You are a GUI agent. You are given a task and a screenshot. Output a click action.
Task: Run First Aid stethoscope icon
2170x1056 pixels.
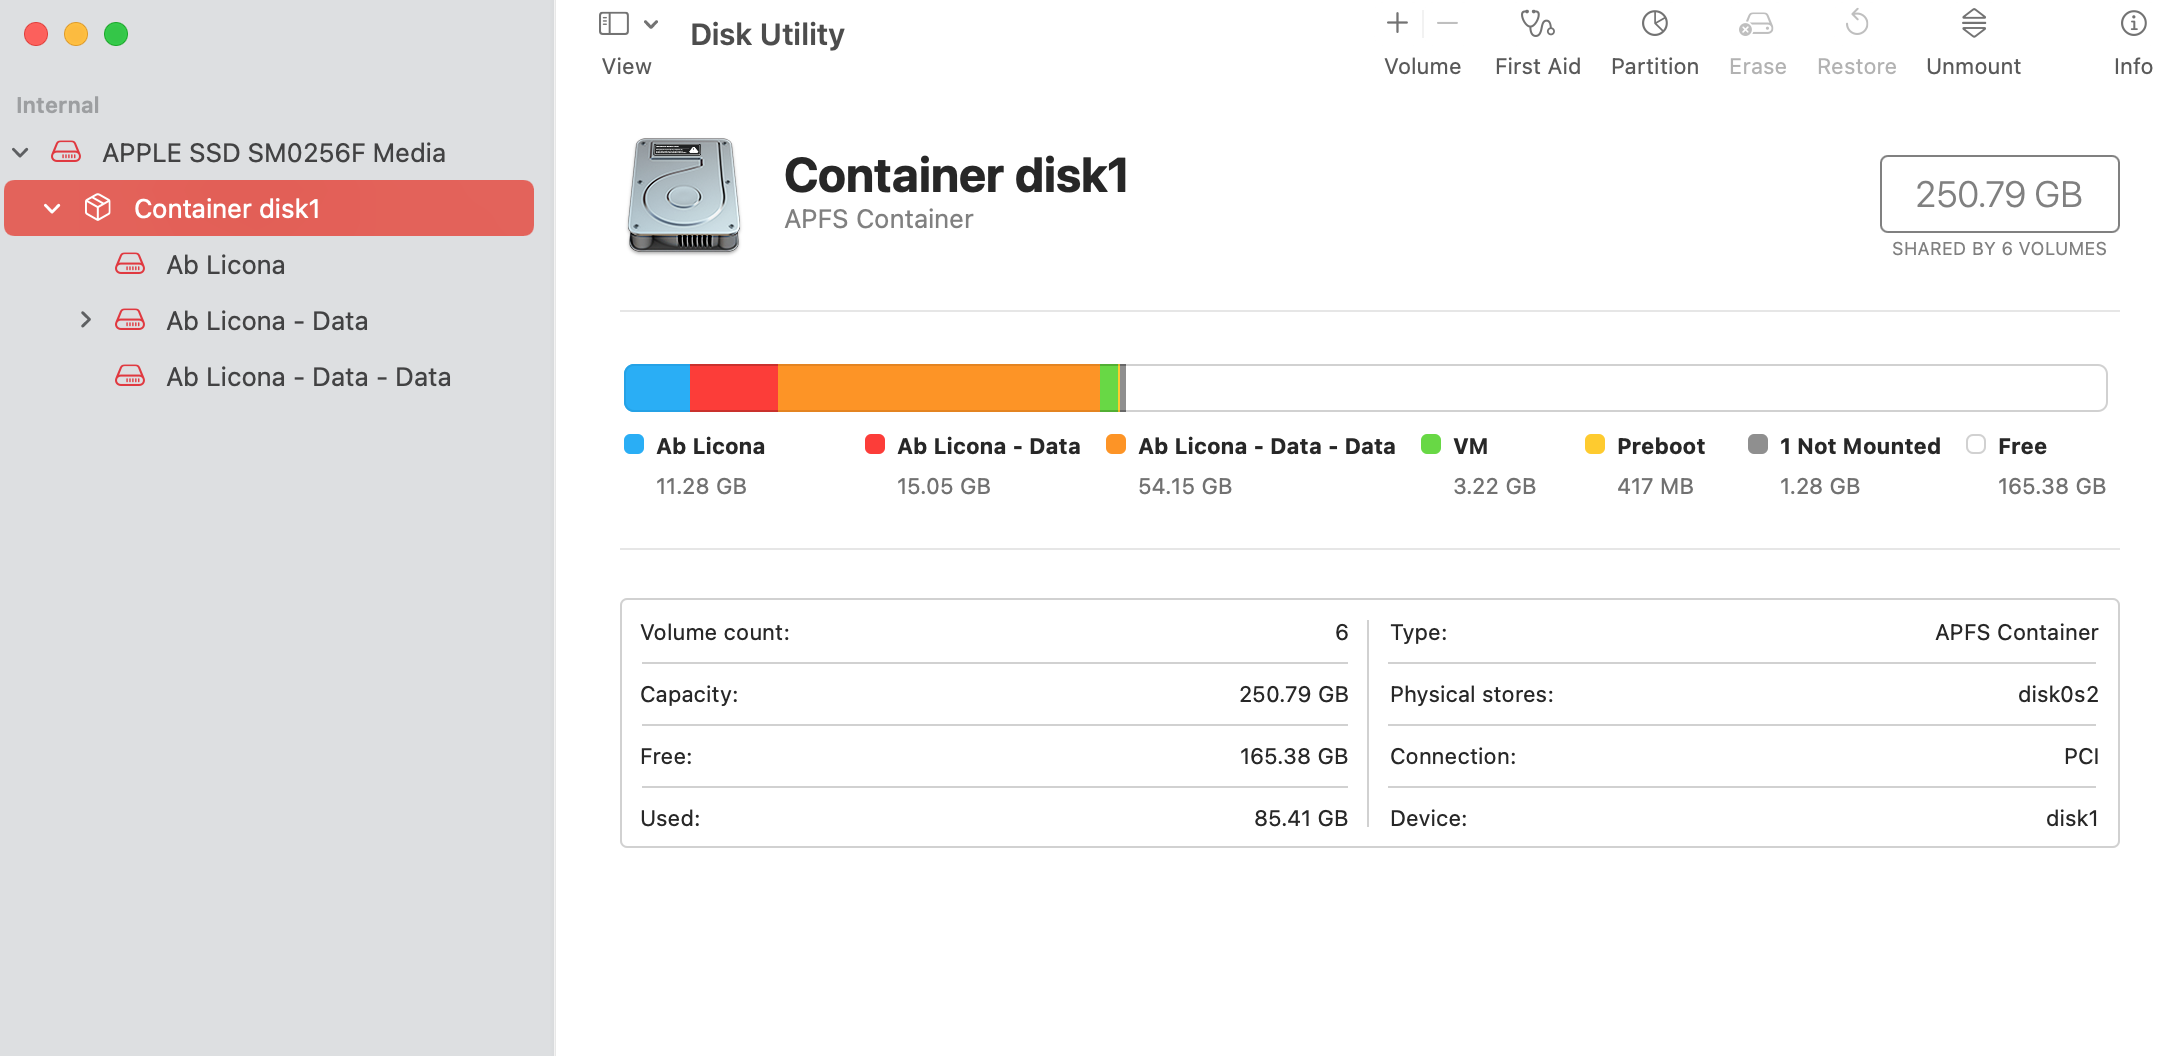(1537, 23)
